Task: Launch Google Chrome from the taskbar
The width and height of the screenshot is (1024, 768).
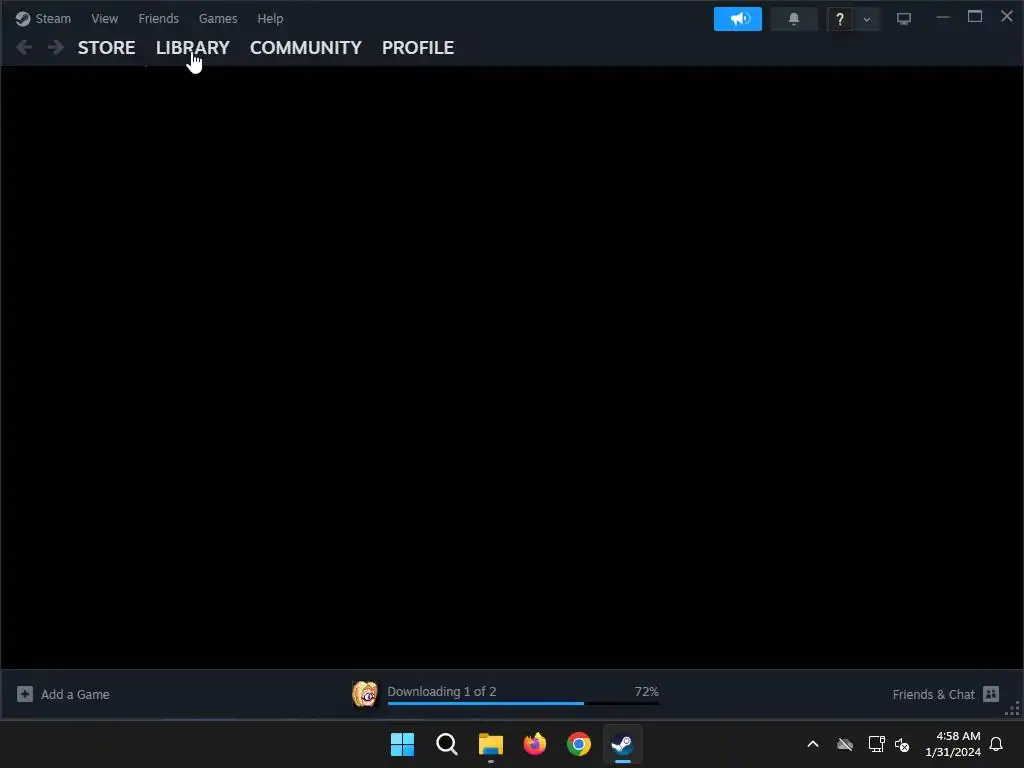Action: tap(579, 744)
